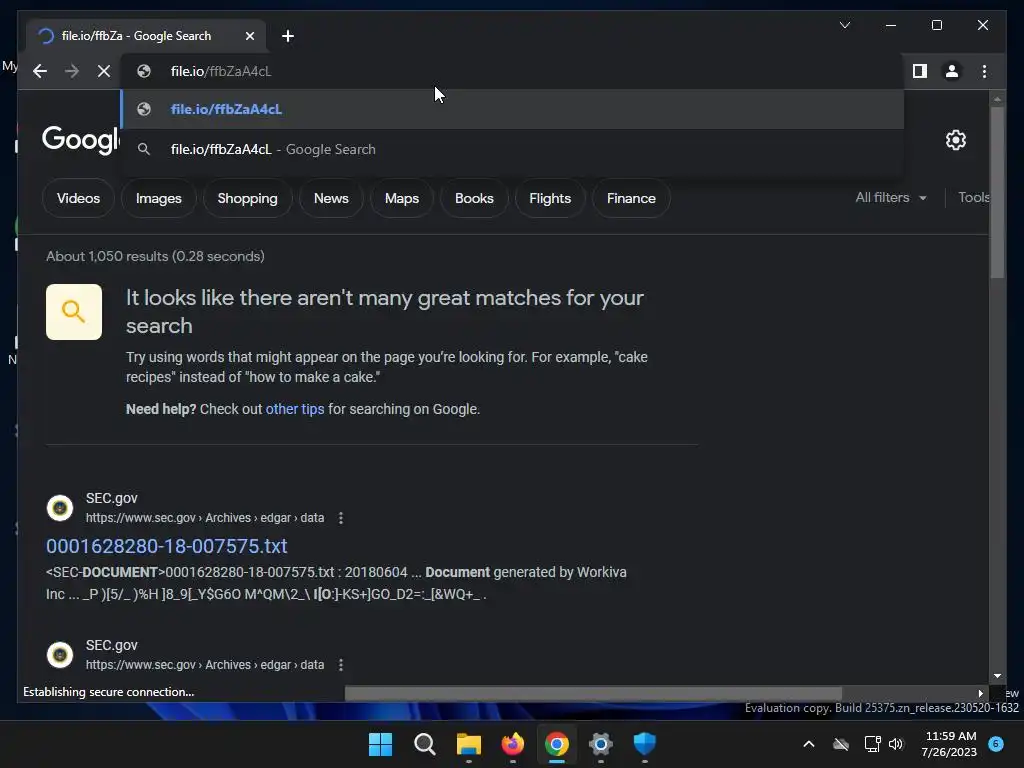
Task: Stop loading the page with X button
Action: click(x=104, y=71)
